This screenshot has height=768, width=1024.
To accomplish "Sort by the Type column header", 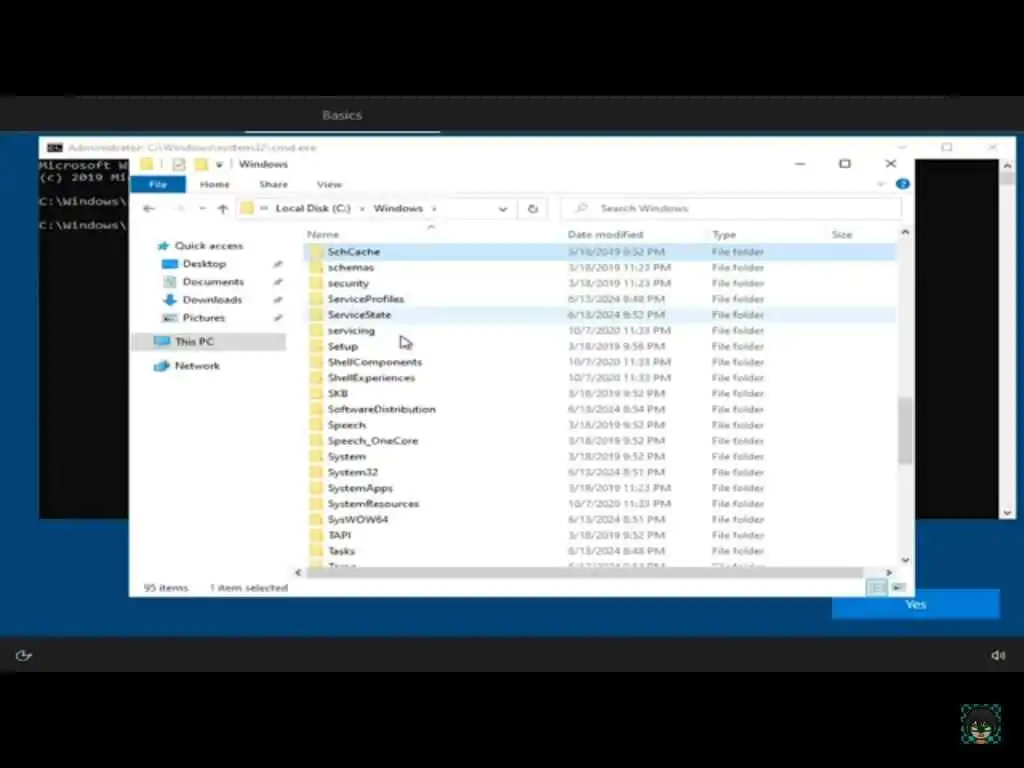I will (x=724, y=234).
